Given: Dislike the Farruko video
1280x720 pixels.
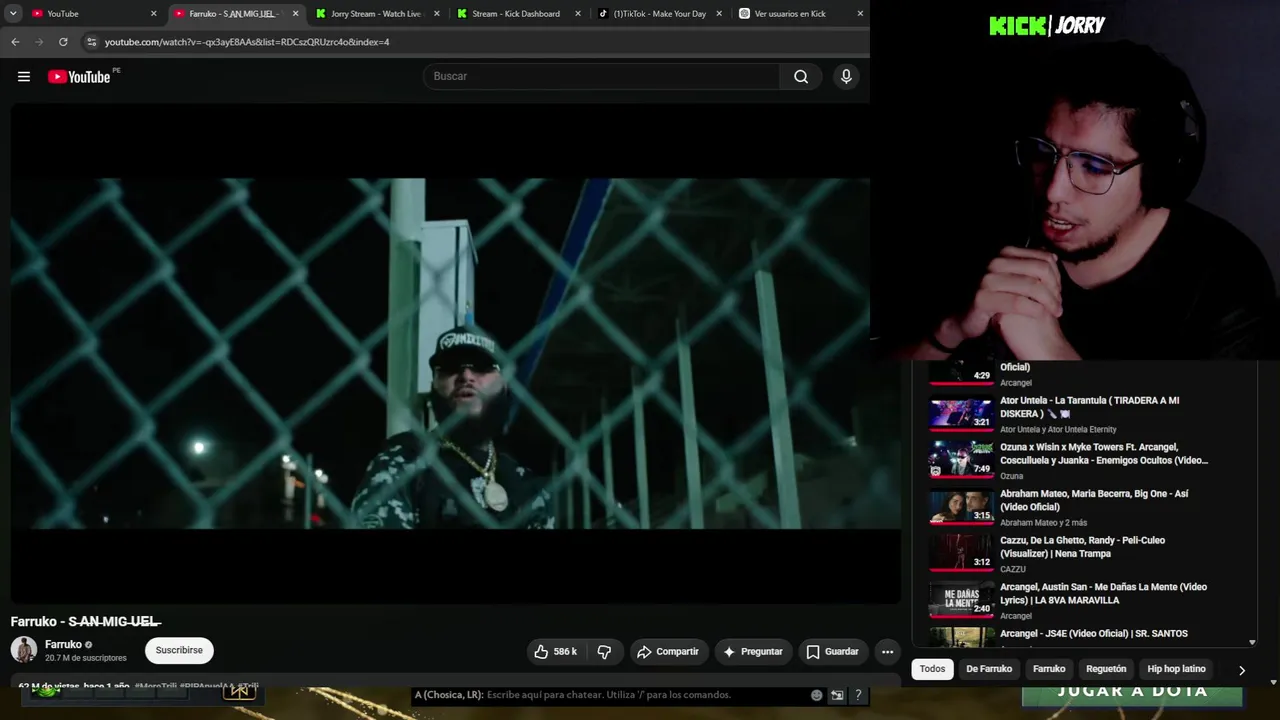Looking at the screenshot, I should pos(604,652).
